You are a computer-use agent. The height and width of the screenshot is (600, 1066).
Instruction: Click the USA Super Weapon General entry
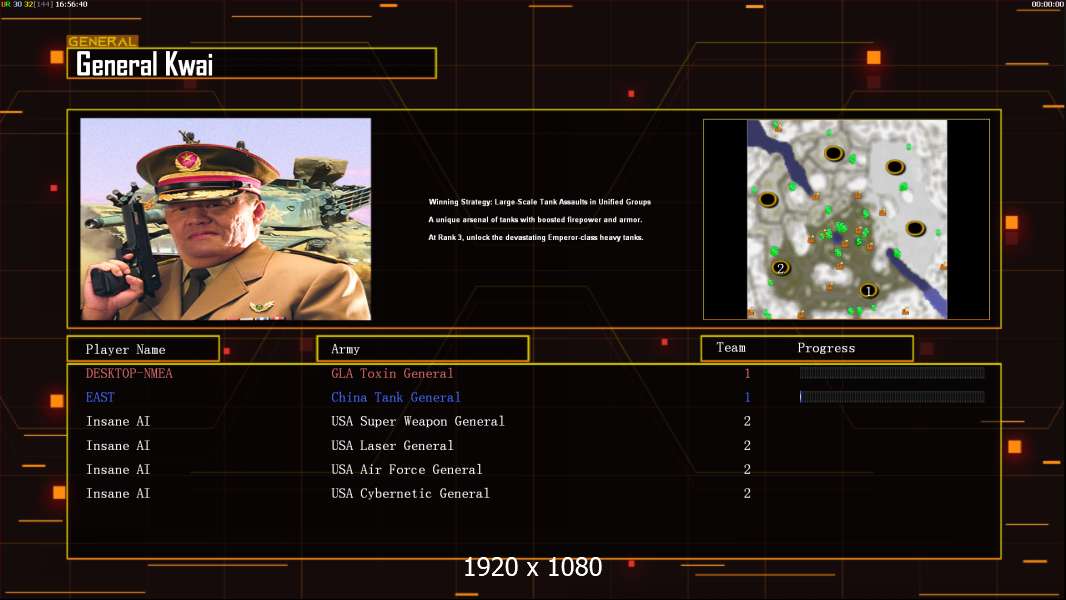tap(417, 421)
